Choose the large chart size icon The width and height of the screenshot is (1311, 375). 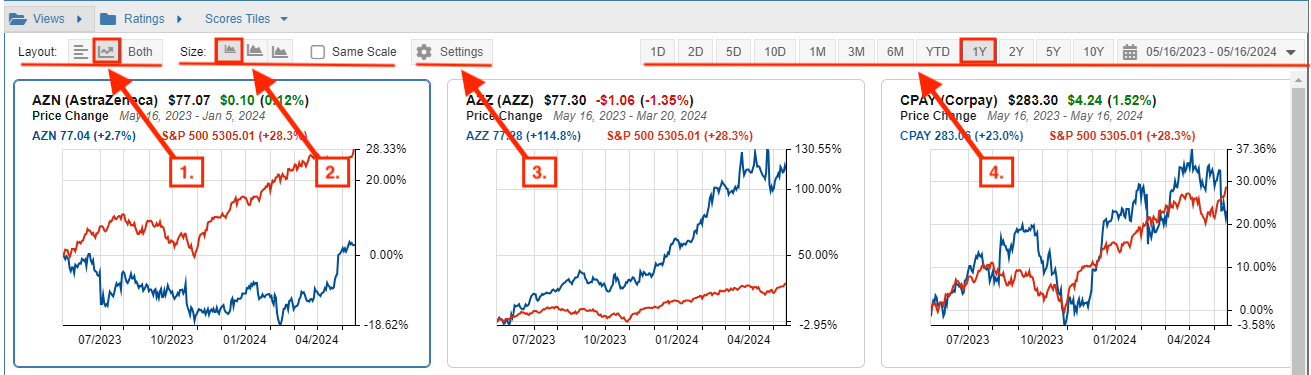(281, 51)
